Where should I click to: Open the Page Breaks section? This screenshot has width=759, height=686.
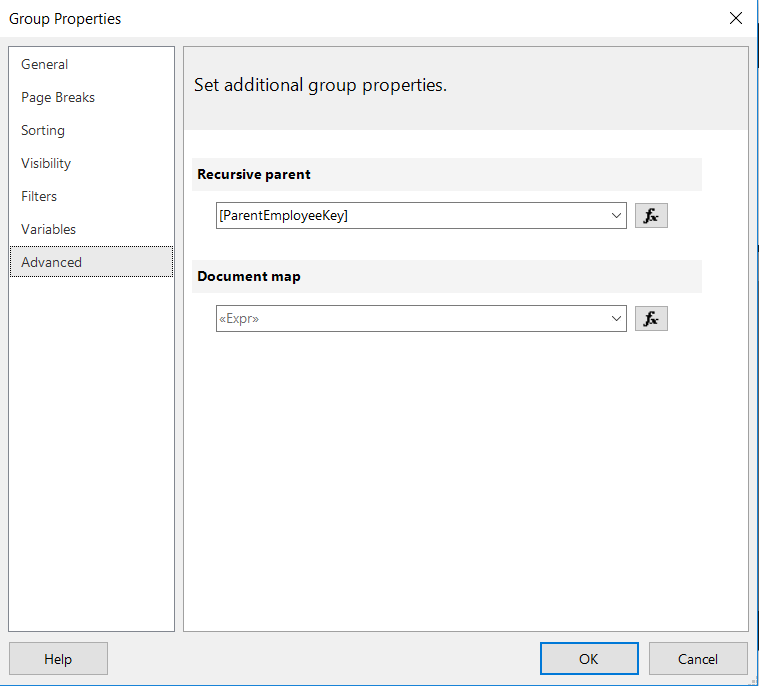(x=58, y=97)
